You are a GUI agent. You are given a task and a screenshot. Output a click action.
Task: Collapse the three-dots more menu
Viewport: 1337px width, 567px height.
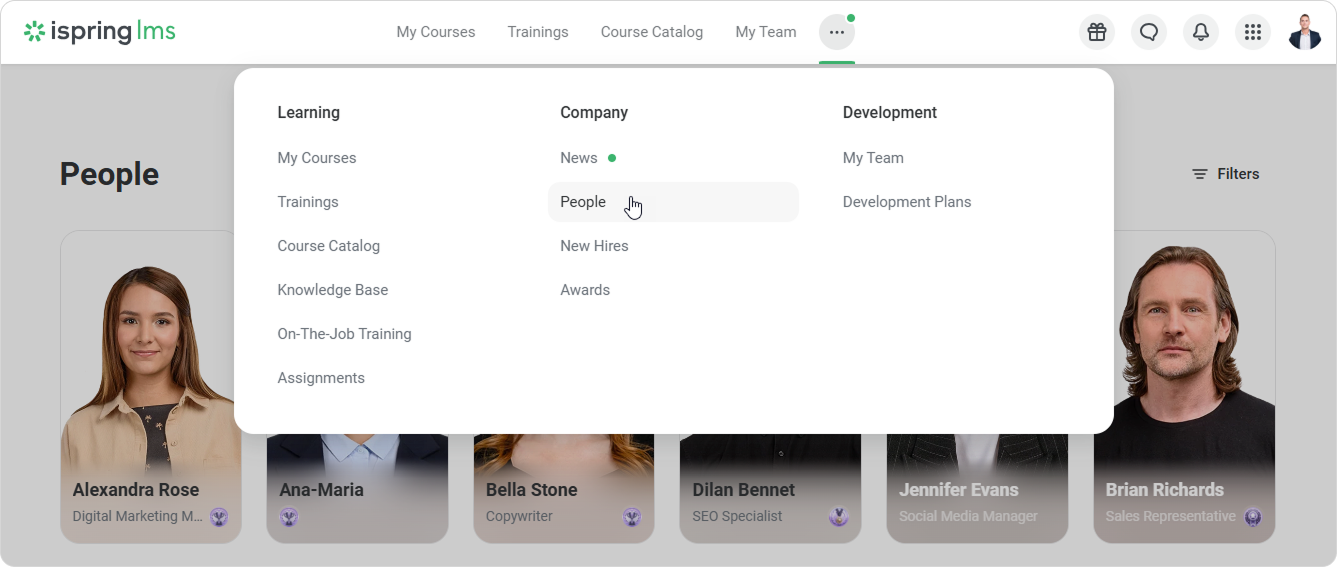coord(836,32)
